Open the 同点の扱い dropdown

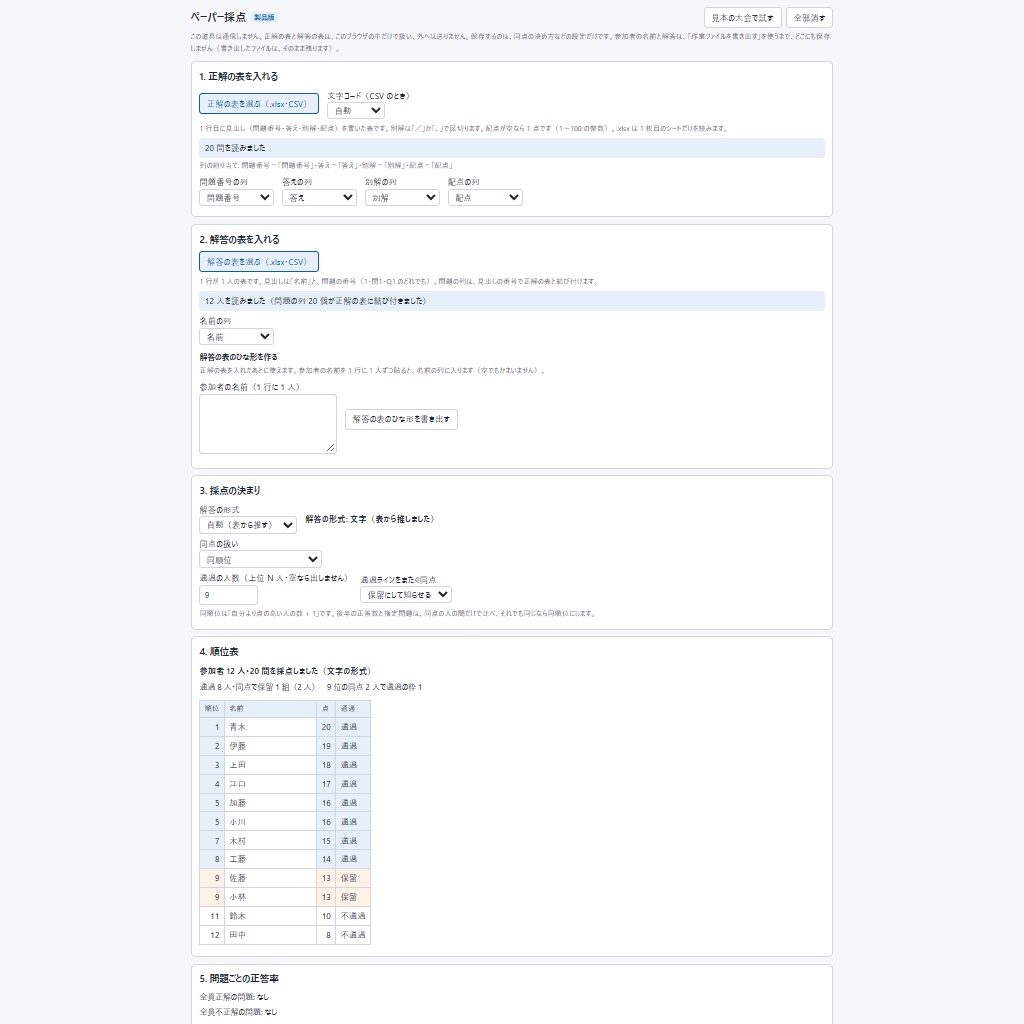pos(261,560)
